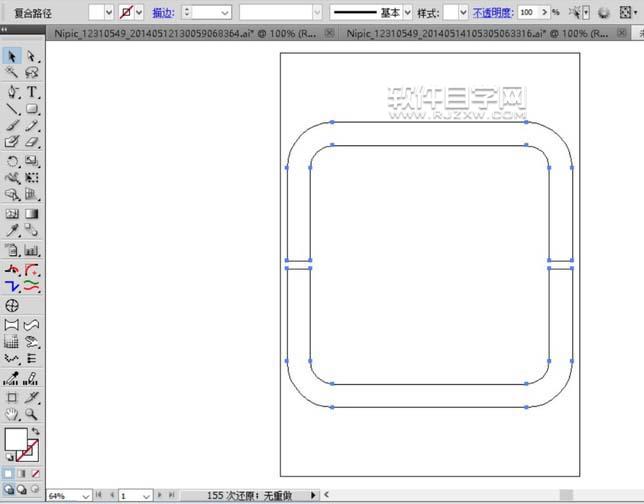Set paint mode to Gradient
Image resolution: width=644 pixels, height=504 pixels.
[22, 474]
